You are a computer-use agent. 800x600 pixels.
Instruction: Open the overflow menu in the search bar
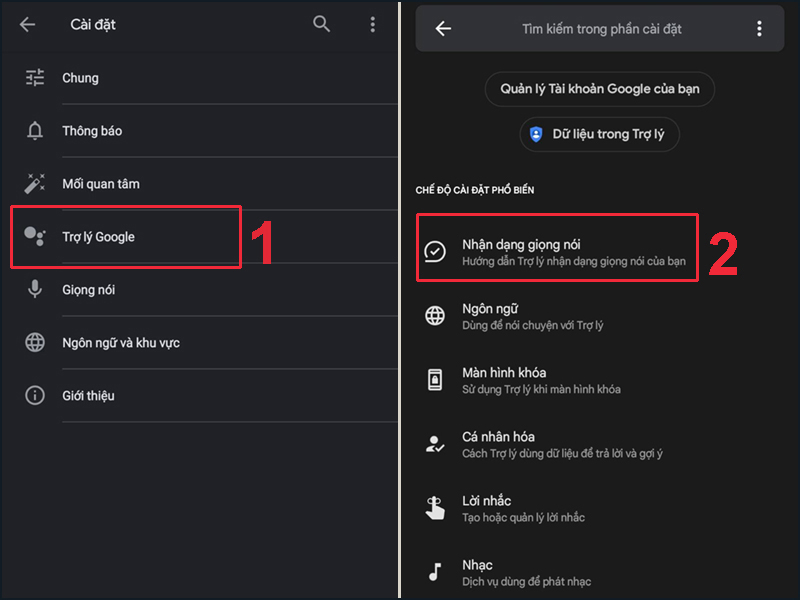pyautogui.click(x=760, y=29)
